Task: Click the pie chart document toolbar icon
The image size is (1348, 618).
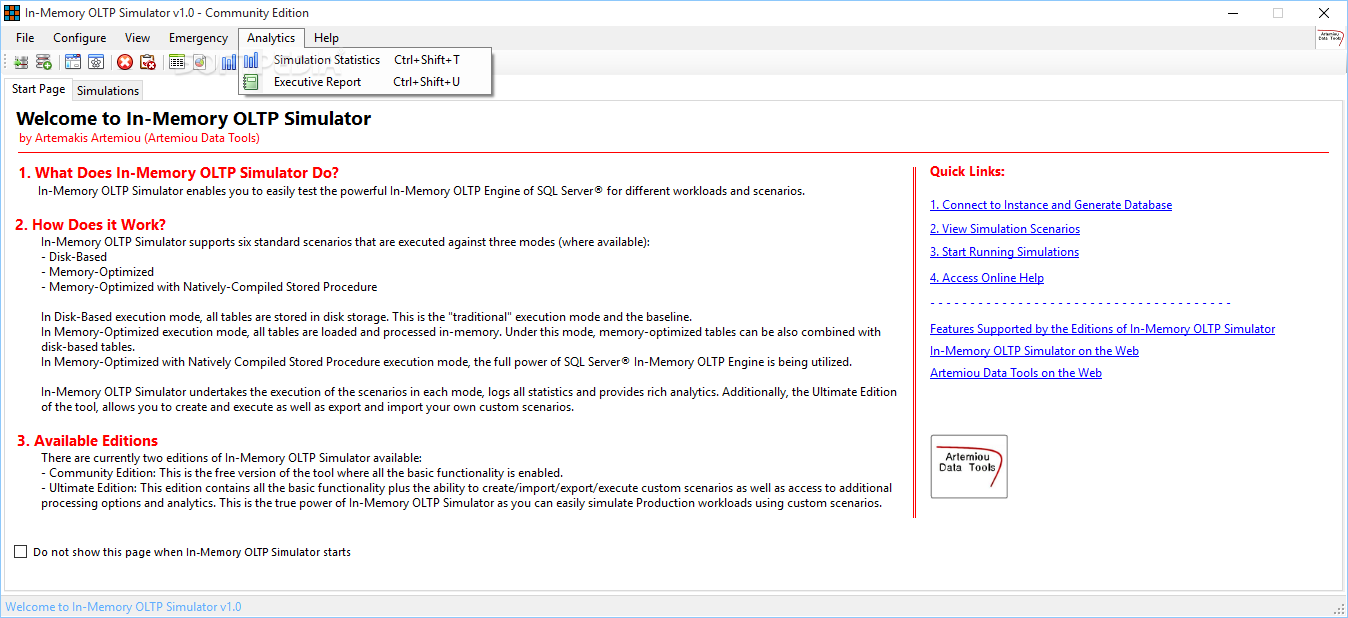Action: pos(200,62)
